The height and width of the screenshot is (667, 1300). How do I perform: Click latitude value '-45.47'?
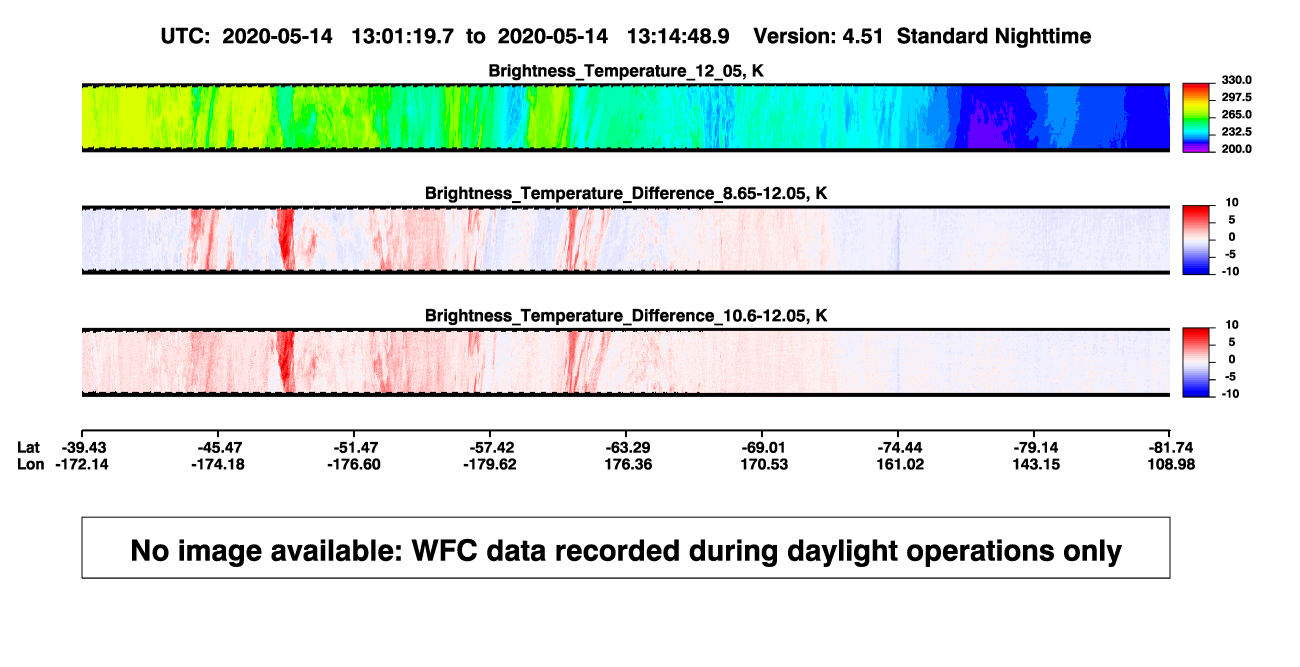click(x=218, y=447)
